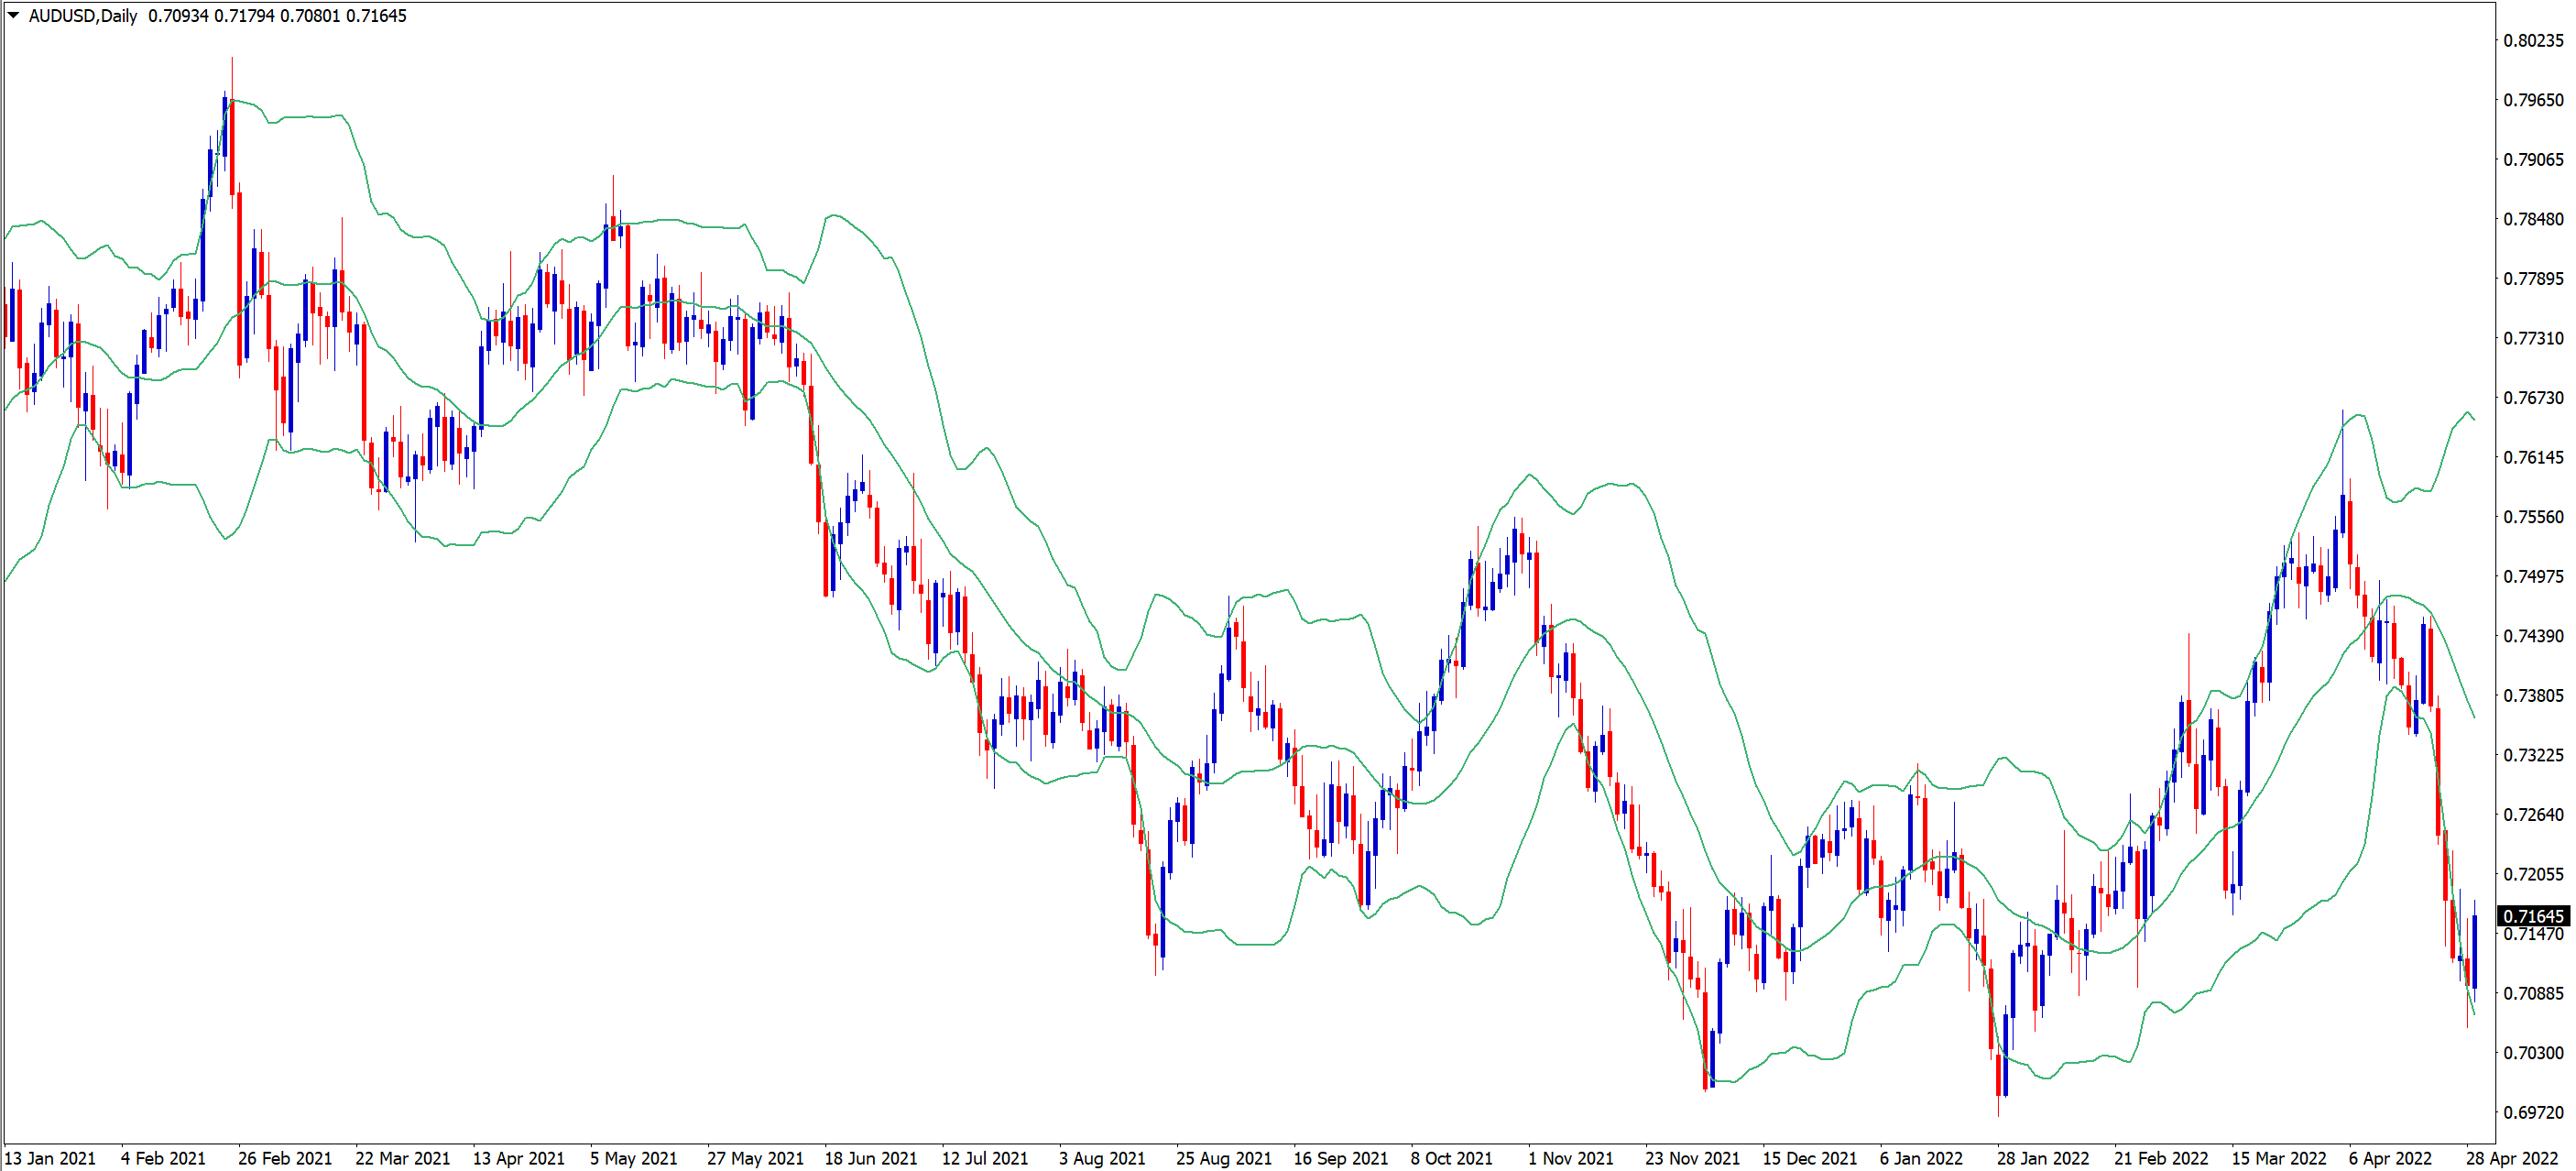This screenshot has width=2576, height=1171.
Task: Click price scale level 0.75560
Action: (2533, 517)
